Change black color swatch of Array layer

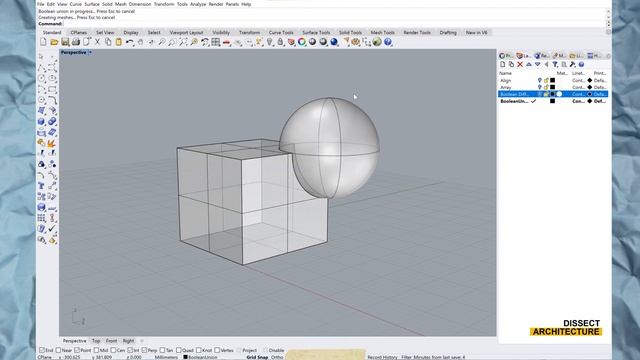pyautogui.click(x=553, y=87)
